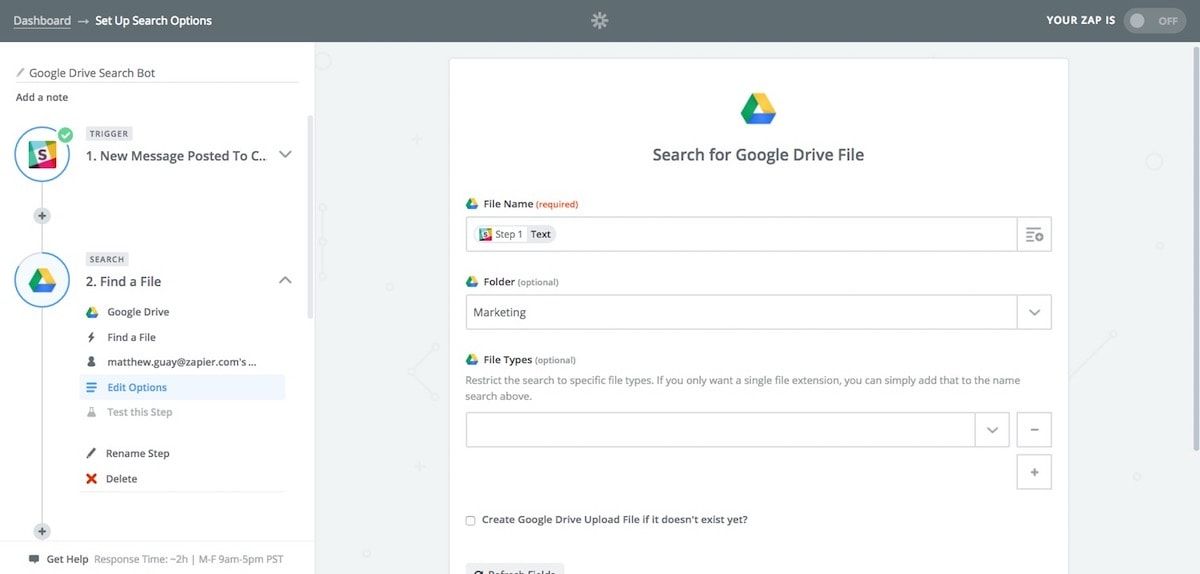Remove the File Types entry with minus button
Viewport: 1200px width, 574px height.
pos(1034,430)
